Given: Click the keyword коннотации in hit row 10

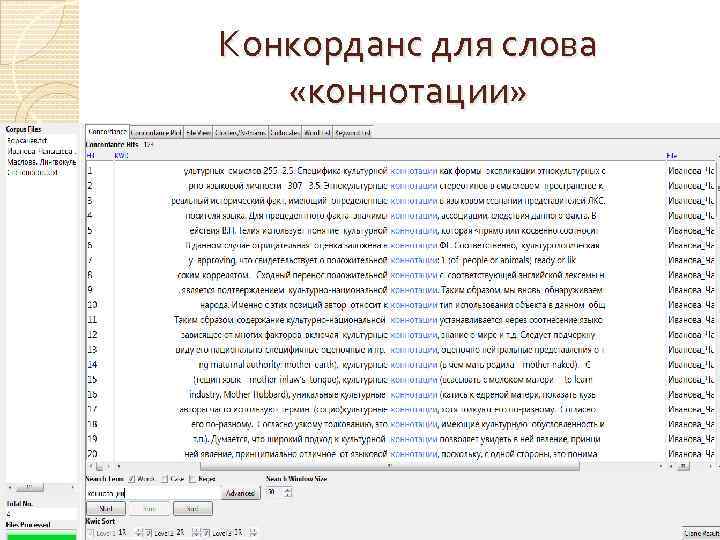Looking at the screenshot, I should [x=413, y=305].
